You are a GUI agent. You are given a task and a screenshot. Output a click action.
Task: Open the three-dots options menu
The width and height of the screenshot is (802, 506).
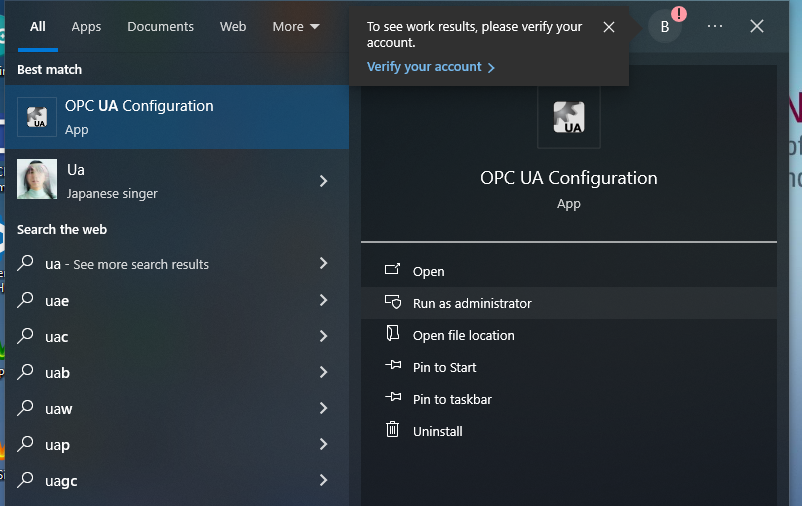tap(714, 27)
